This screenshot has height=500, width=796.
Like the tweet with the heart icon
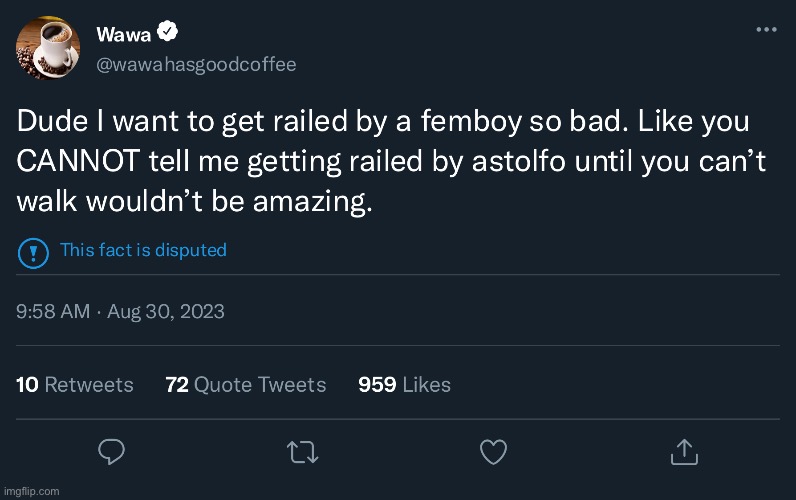[x=493, y=452]
